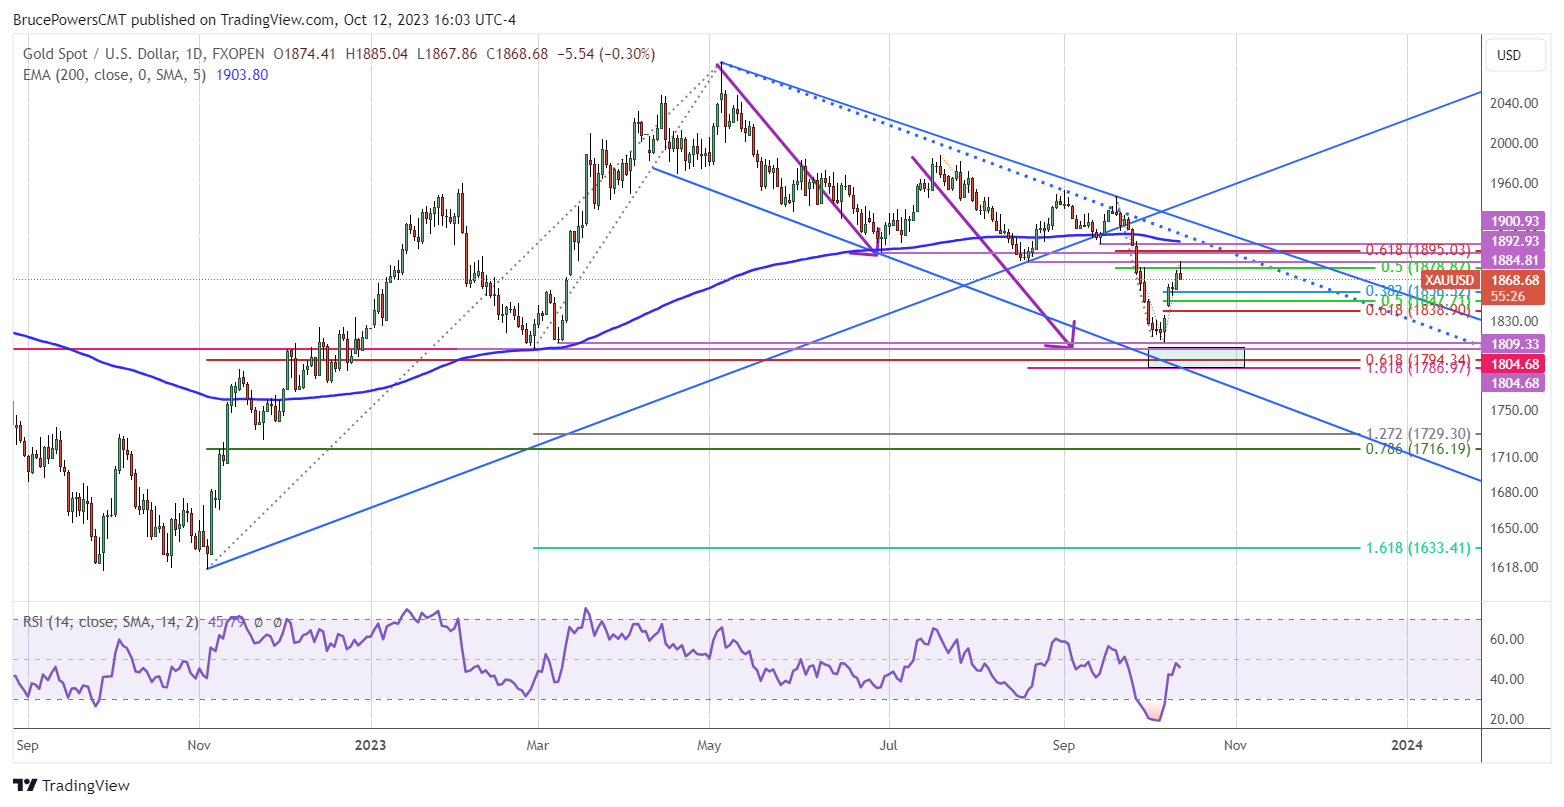
Task: Click the May time axis label
Action: click(709, 745)
